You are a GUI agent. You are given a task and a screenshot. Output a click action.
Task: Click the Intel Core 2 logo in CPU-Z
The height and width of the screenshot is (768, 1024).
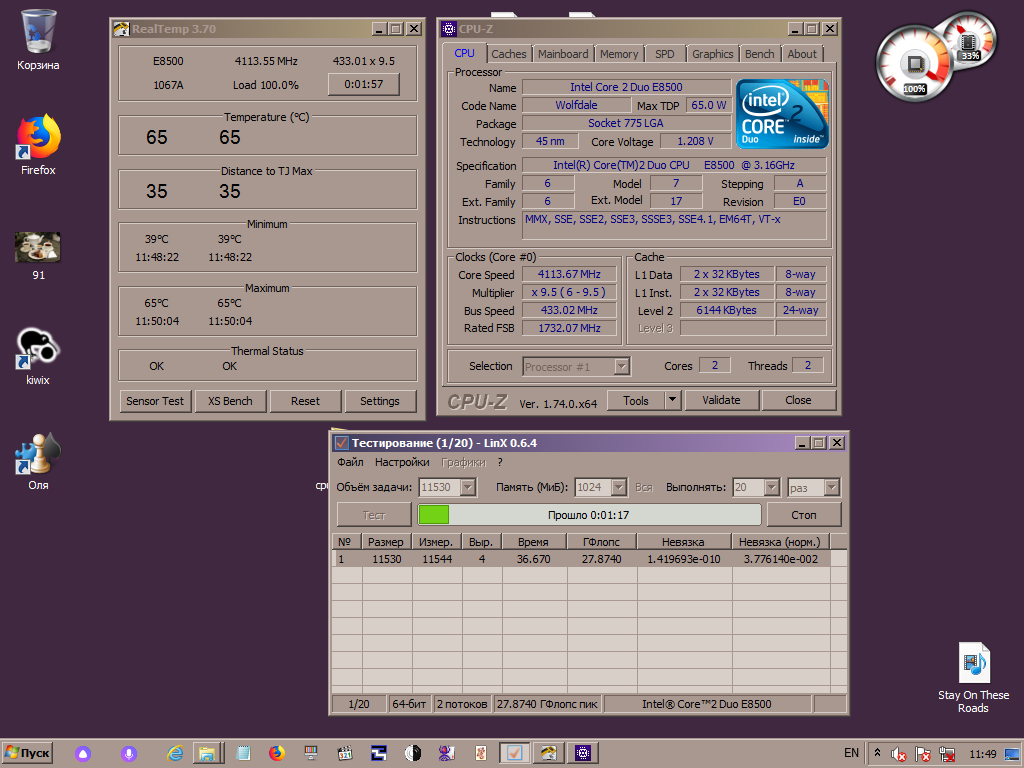(x=782, y=114)
